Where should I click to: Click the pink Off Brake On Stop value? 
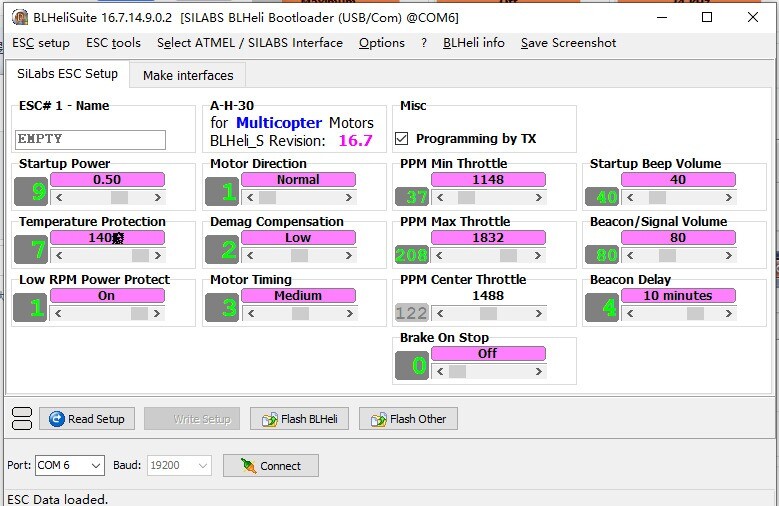point(488,353)
